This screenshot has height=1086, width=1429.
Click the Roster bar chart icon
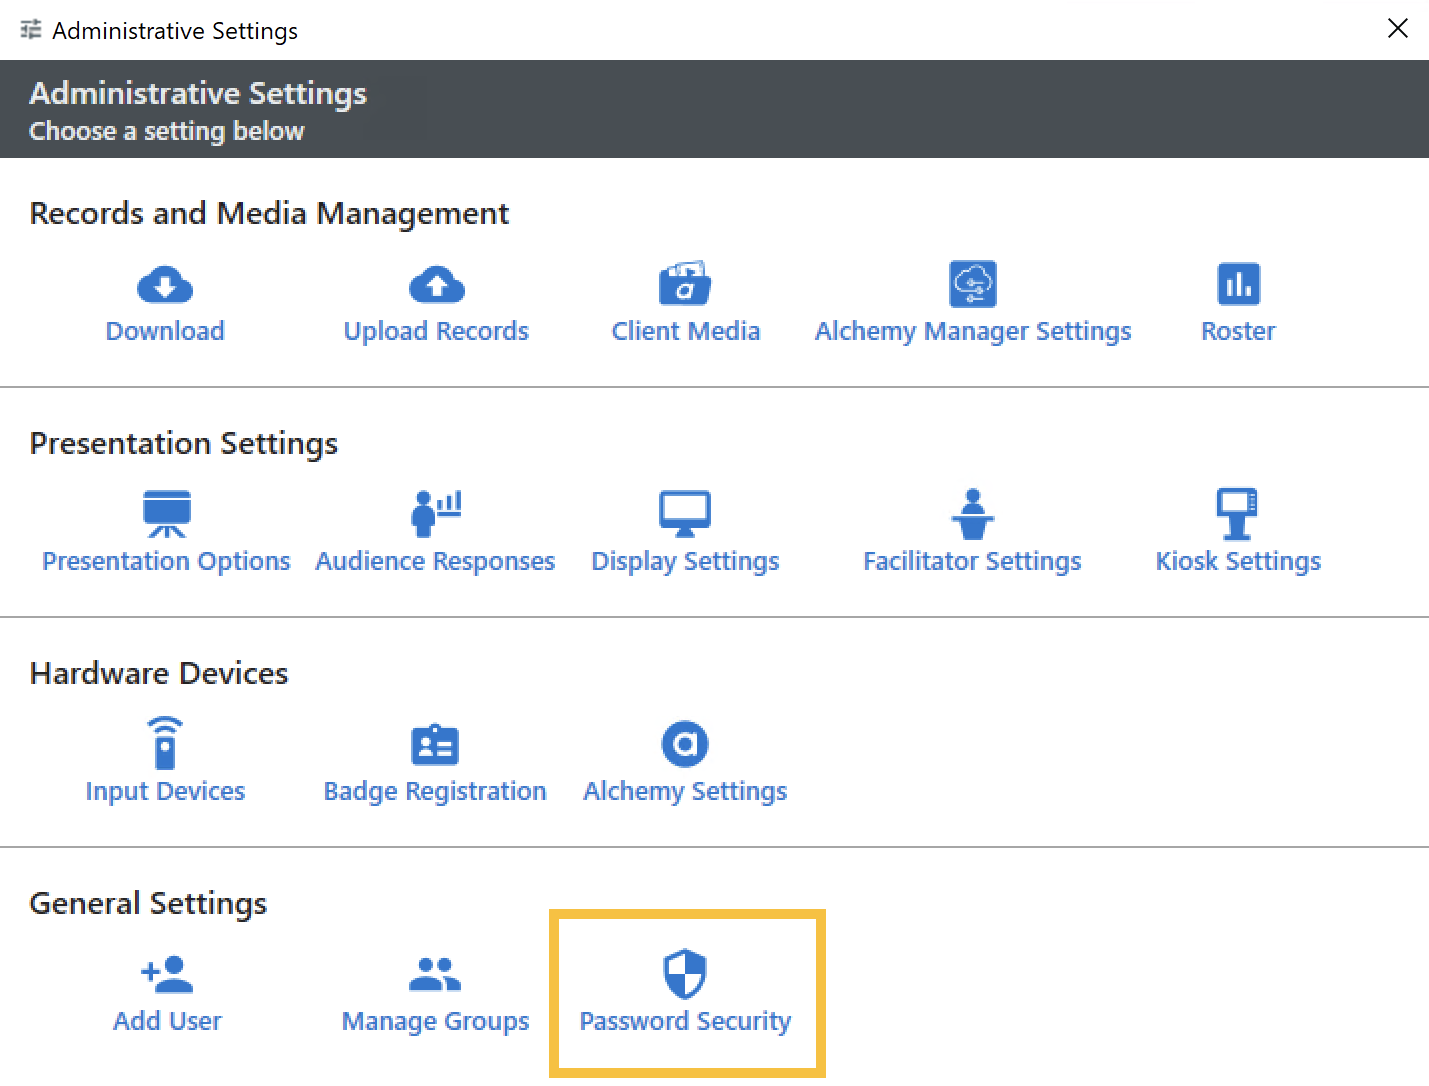1238,284
